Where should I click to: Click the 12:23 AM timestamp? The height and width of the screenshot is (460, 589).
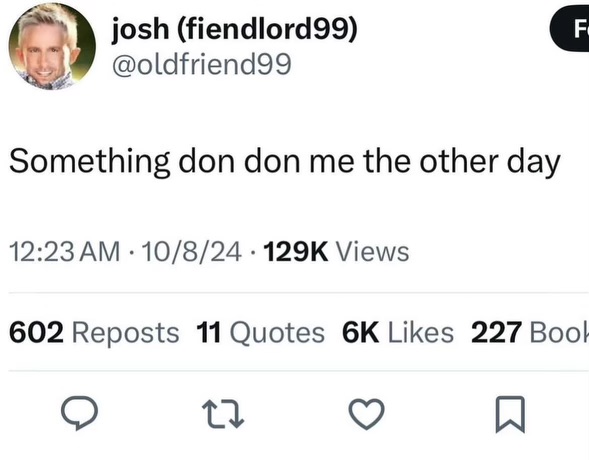coord(64,252)
